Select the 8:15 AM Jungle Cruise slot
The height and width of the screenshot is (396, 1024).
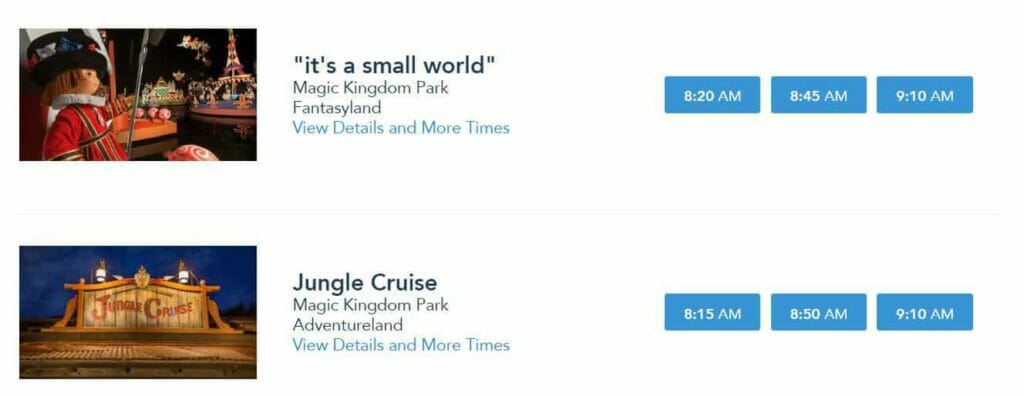tap(712, 312)
